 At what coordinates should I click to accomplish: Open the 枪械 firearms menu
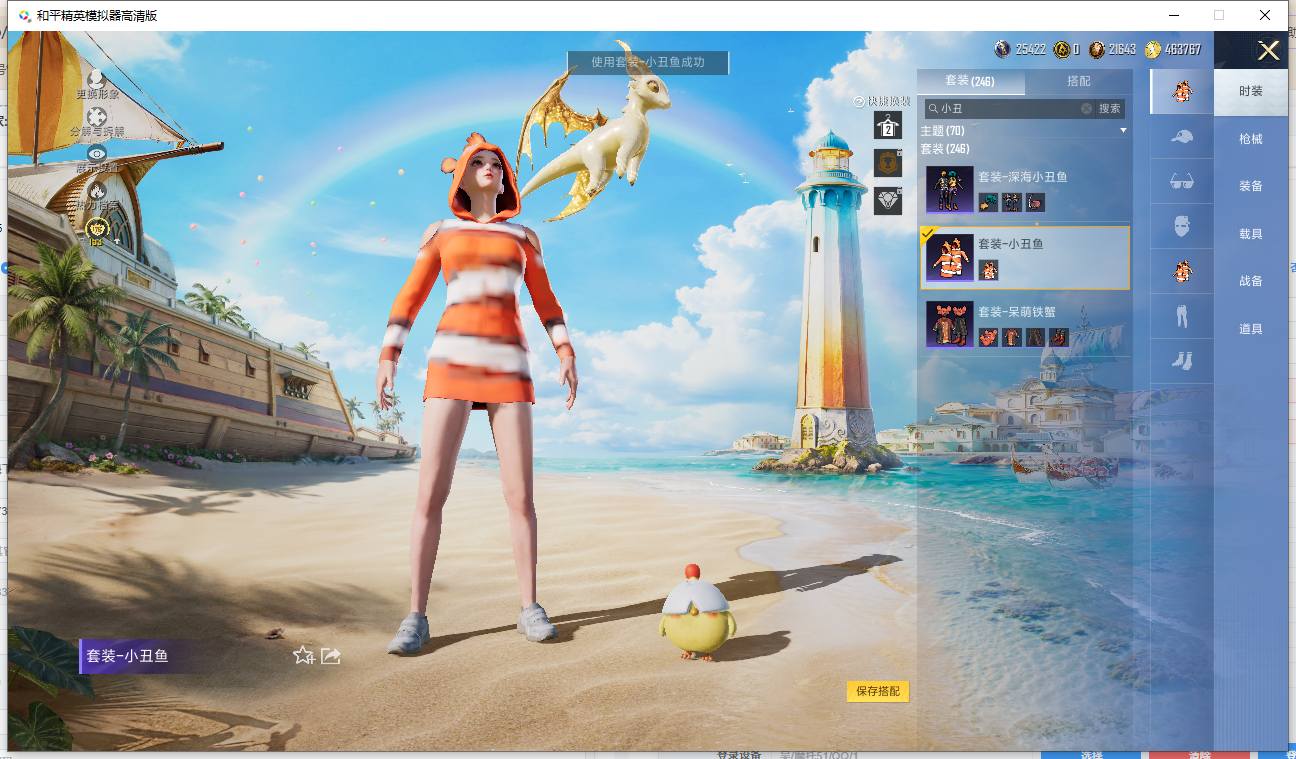pyautogui.click(x=1251, y=139)
